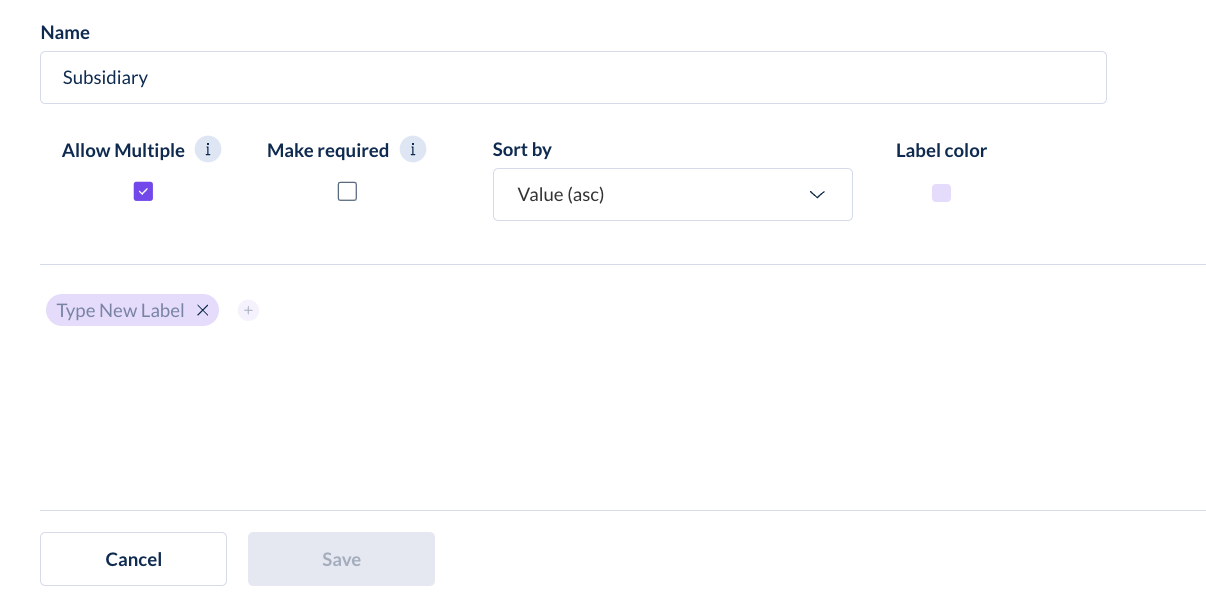Image resolution: width=1206 pixels, height=604 pixels.
Task: Click the chevron arrow in Sort by
Action: point(817,194)
